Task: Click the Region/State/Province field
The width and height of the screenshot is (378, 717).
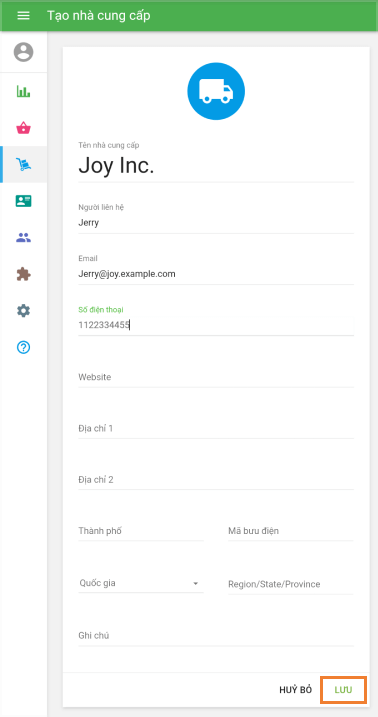Action: pos(291,584)
